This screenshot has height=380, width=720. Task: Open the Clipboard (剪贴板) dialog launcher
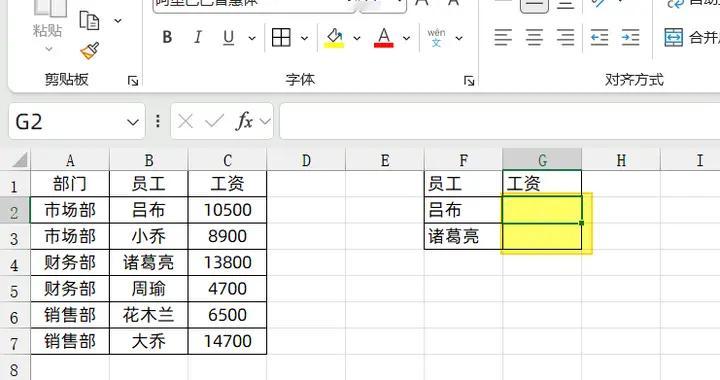[133, 81]
